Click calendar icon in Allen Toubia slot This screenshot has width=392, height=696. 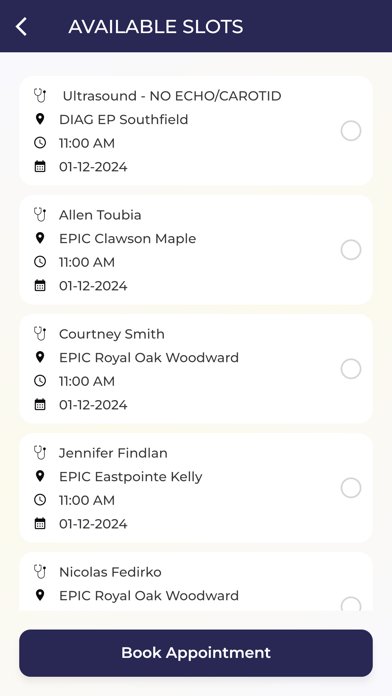40,285
